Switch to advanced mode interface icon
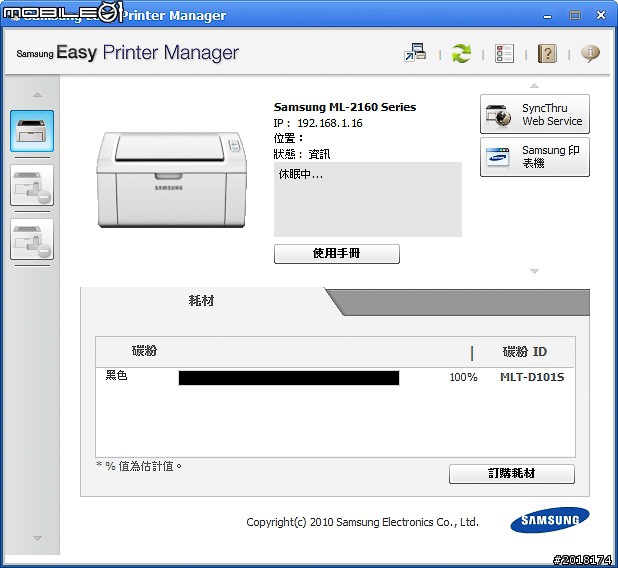Screen dimensions: 618x568 click(x=415, y=52)
